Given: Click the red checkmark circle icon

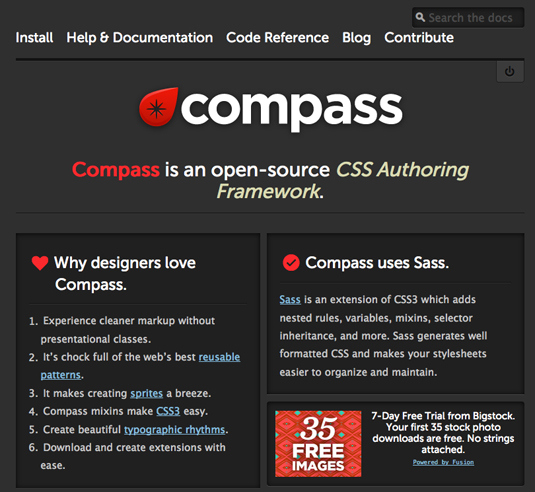Looking at the screenshot, I should click(x=291, y=263).
